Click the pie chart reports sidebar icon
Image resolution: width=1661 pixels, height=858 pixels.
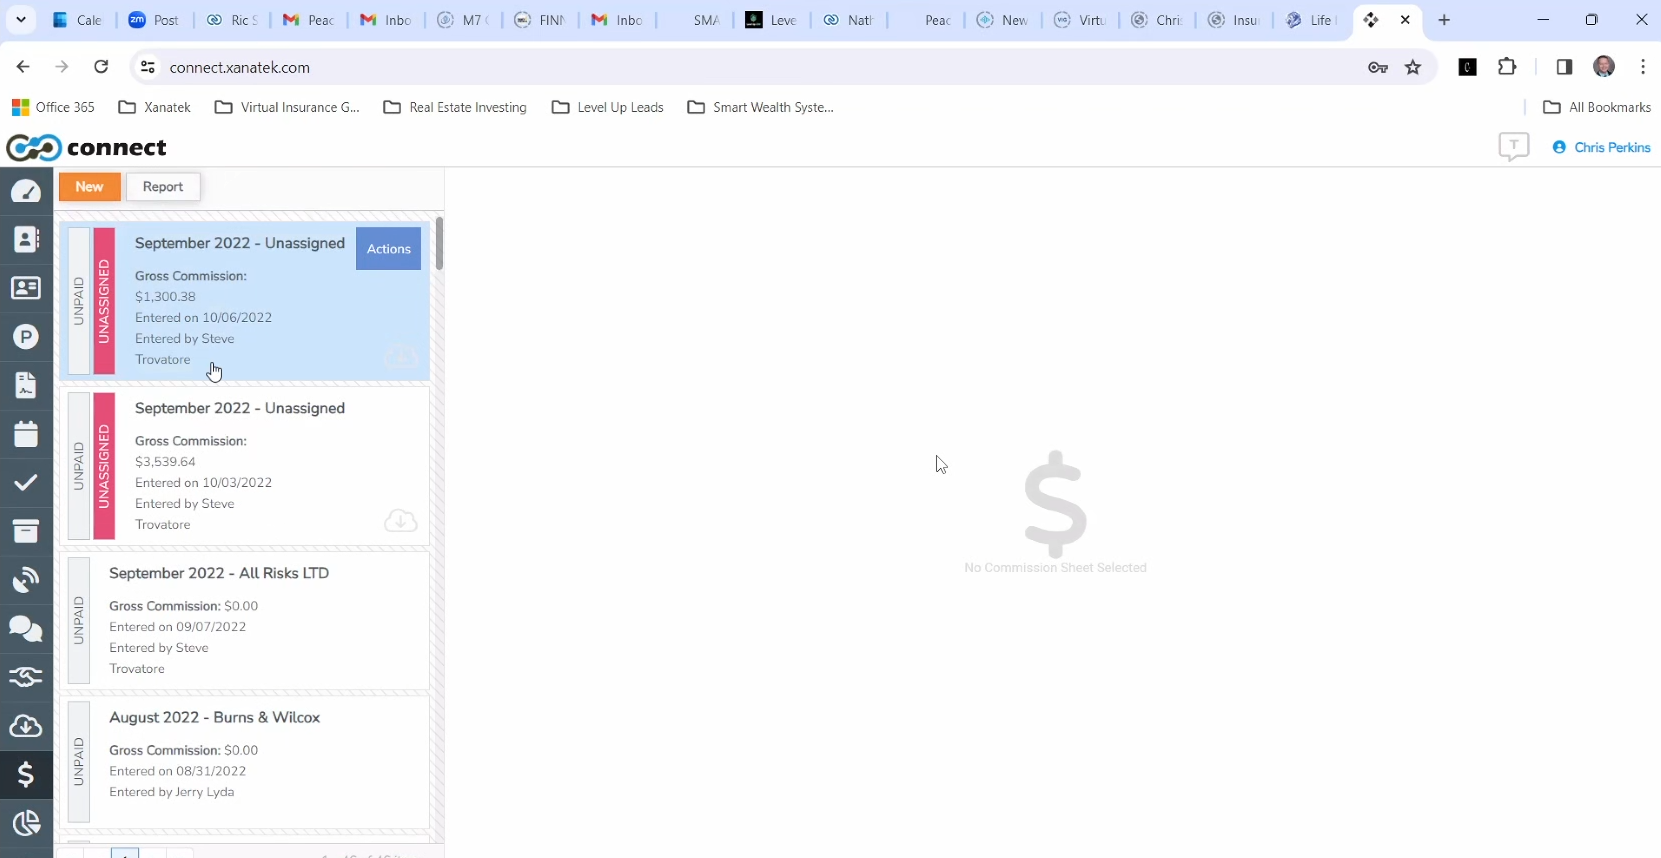pos(26,822)
